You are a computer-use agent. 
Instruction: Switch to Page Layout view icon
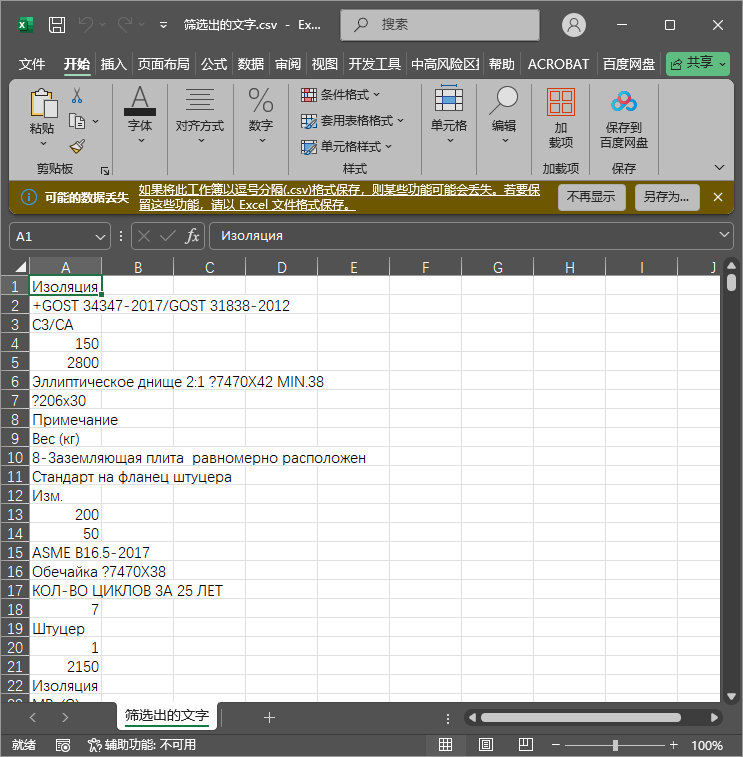click(486, 744)
